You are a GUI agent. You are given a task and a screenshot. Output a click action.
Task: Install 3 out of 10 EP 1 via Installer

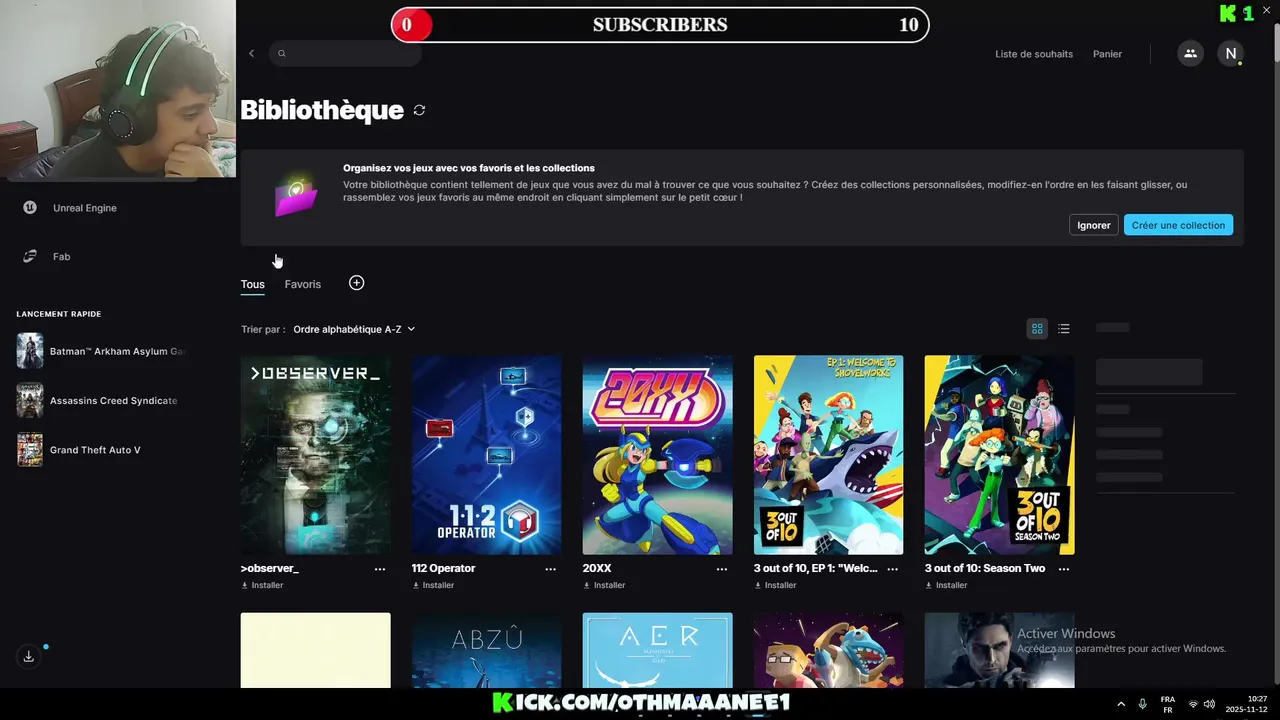click(775, 586)
